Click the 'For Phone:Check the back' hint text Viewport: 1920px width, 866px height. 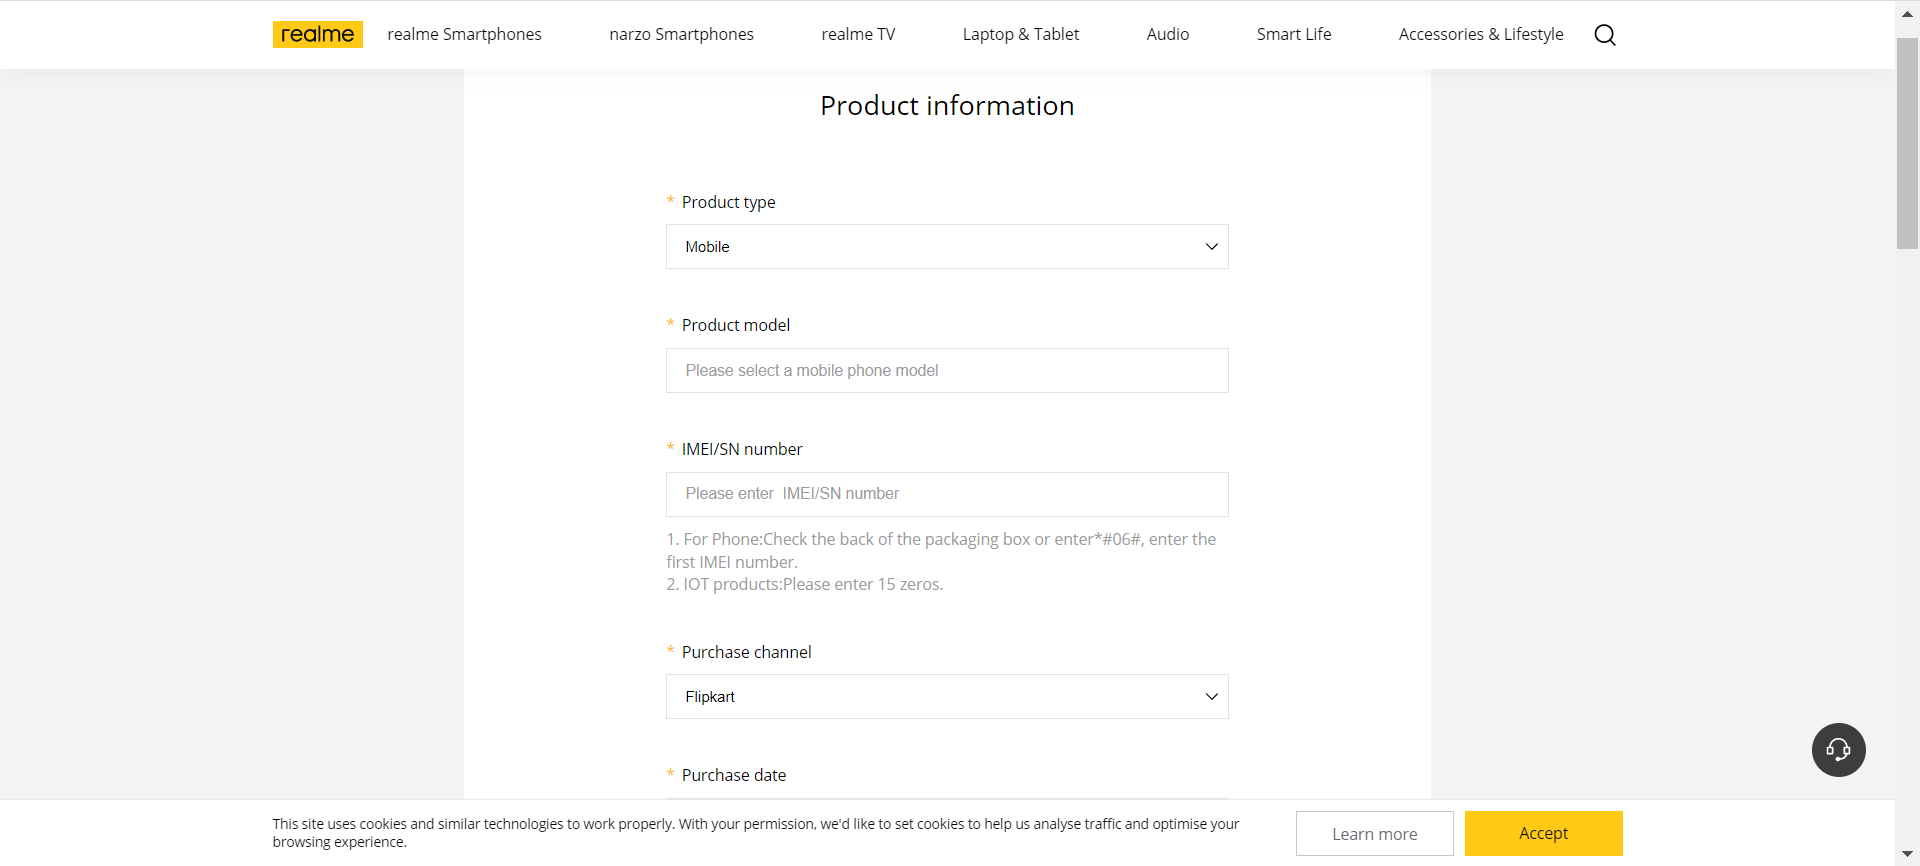click(941, 550)
